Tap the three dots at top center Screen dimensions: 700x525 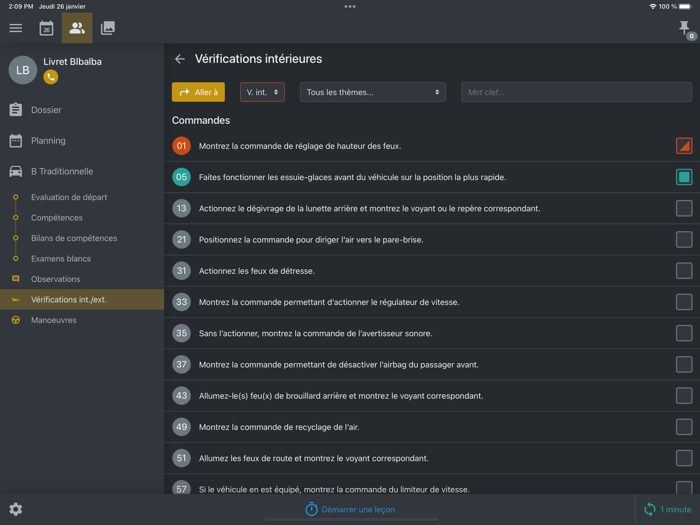click(350, 6)
